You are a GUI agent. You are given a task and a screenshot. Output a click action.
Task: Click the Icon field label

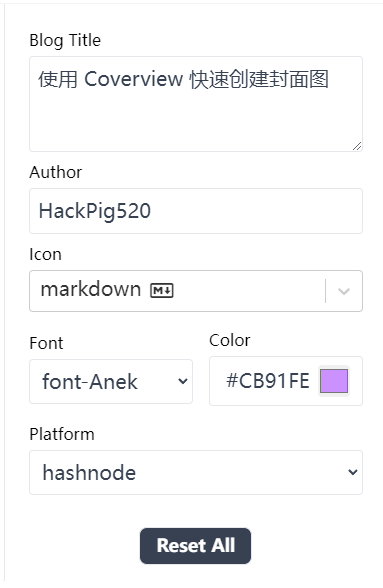tap(45, 255)
